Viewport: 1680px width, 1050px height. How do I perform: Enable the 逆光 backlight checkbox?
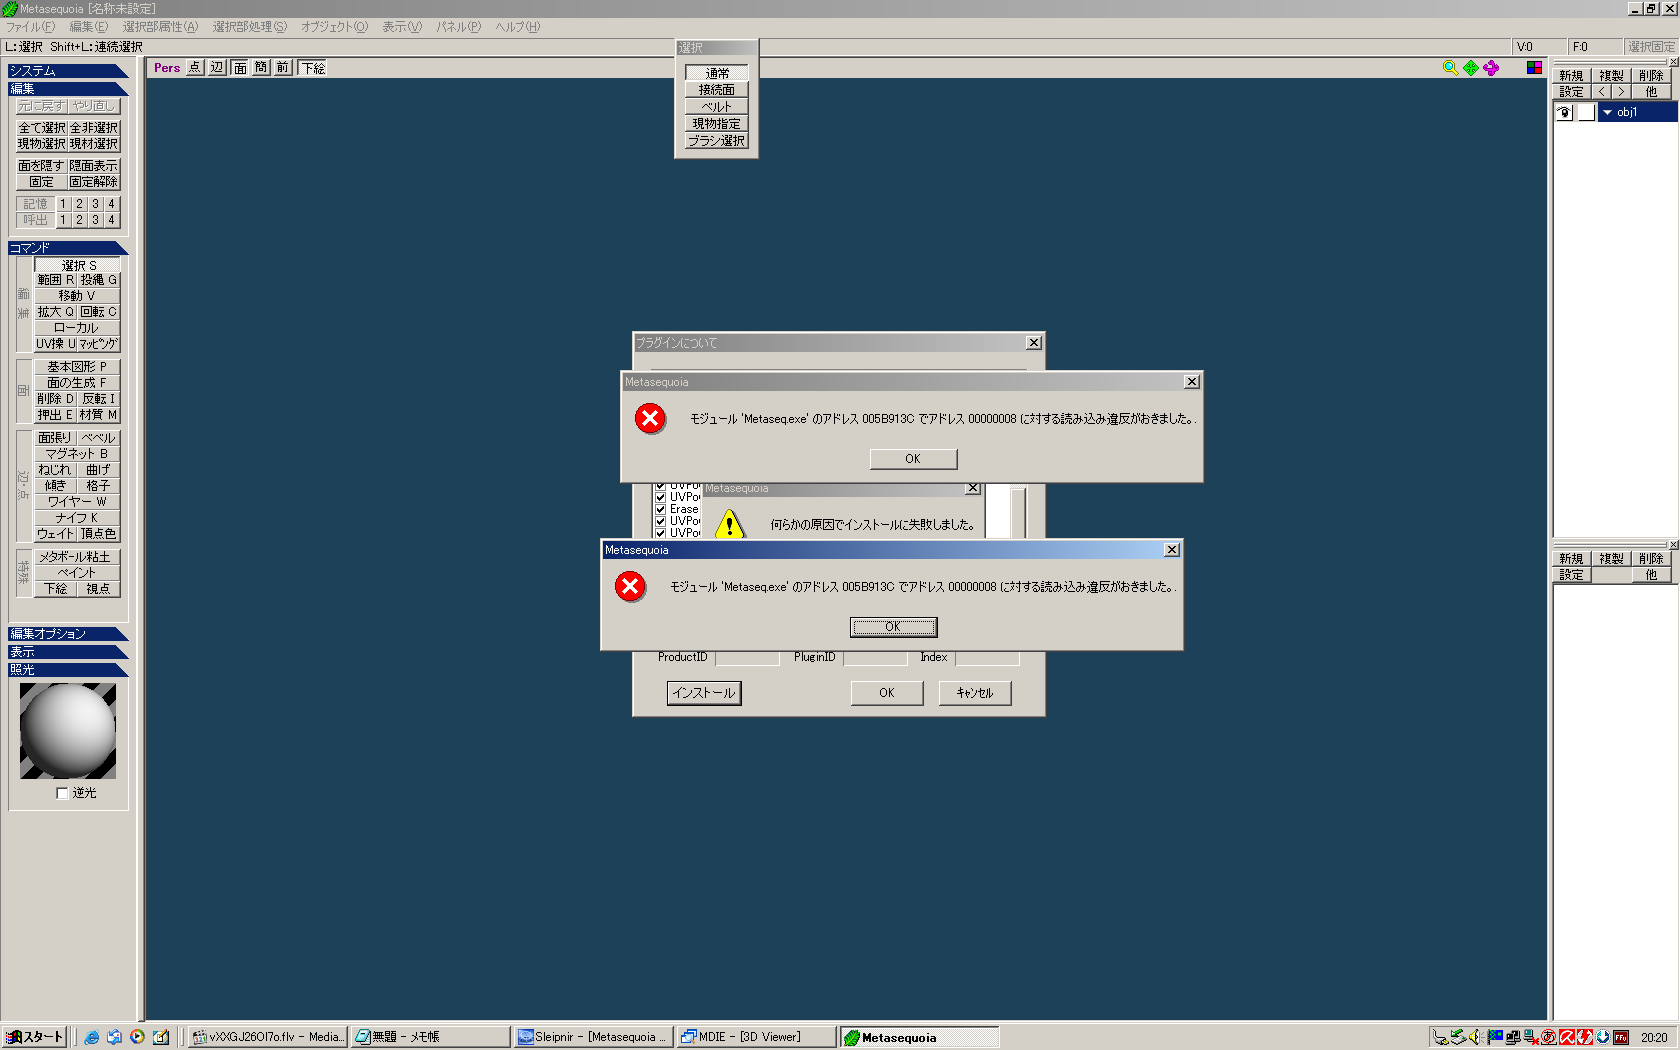coord(62,793)
